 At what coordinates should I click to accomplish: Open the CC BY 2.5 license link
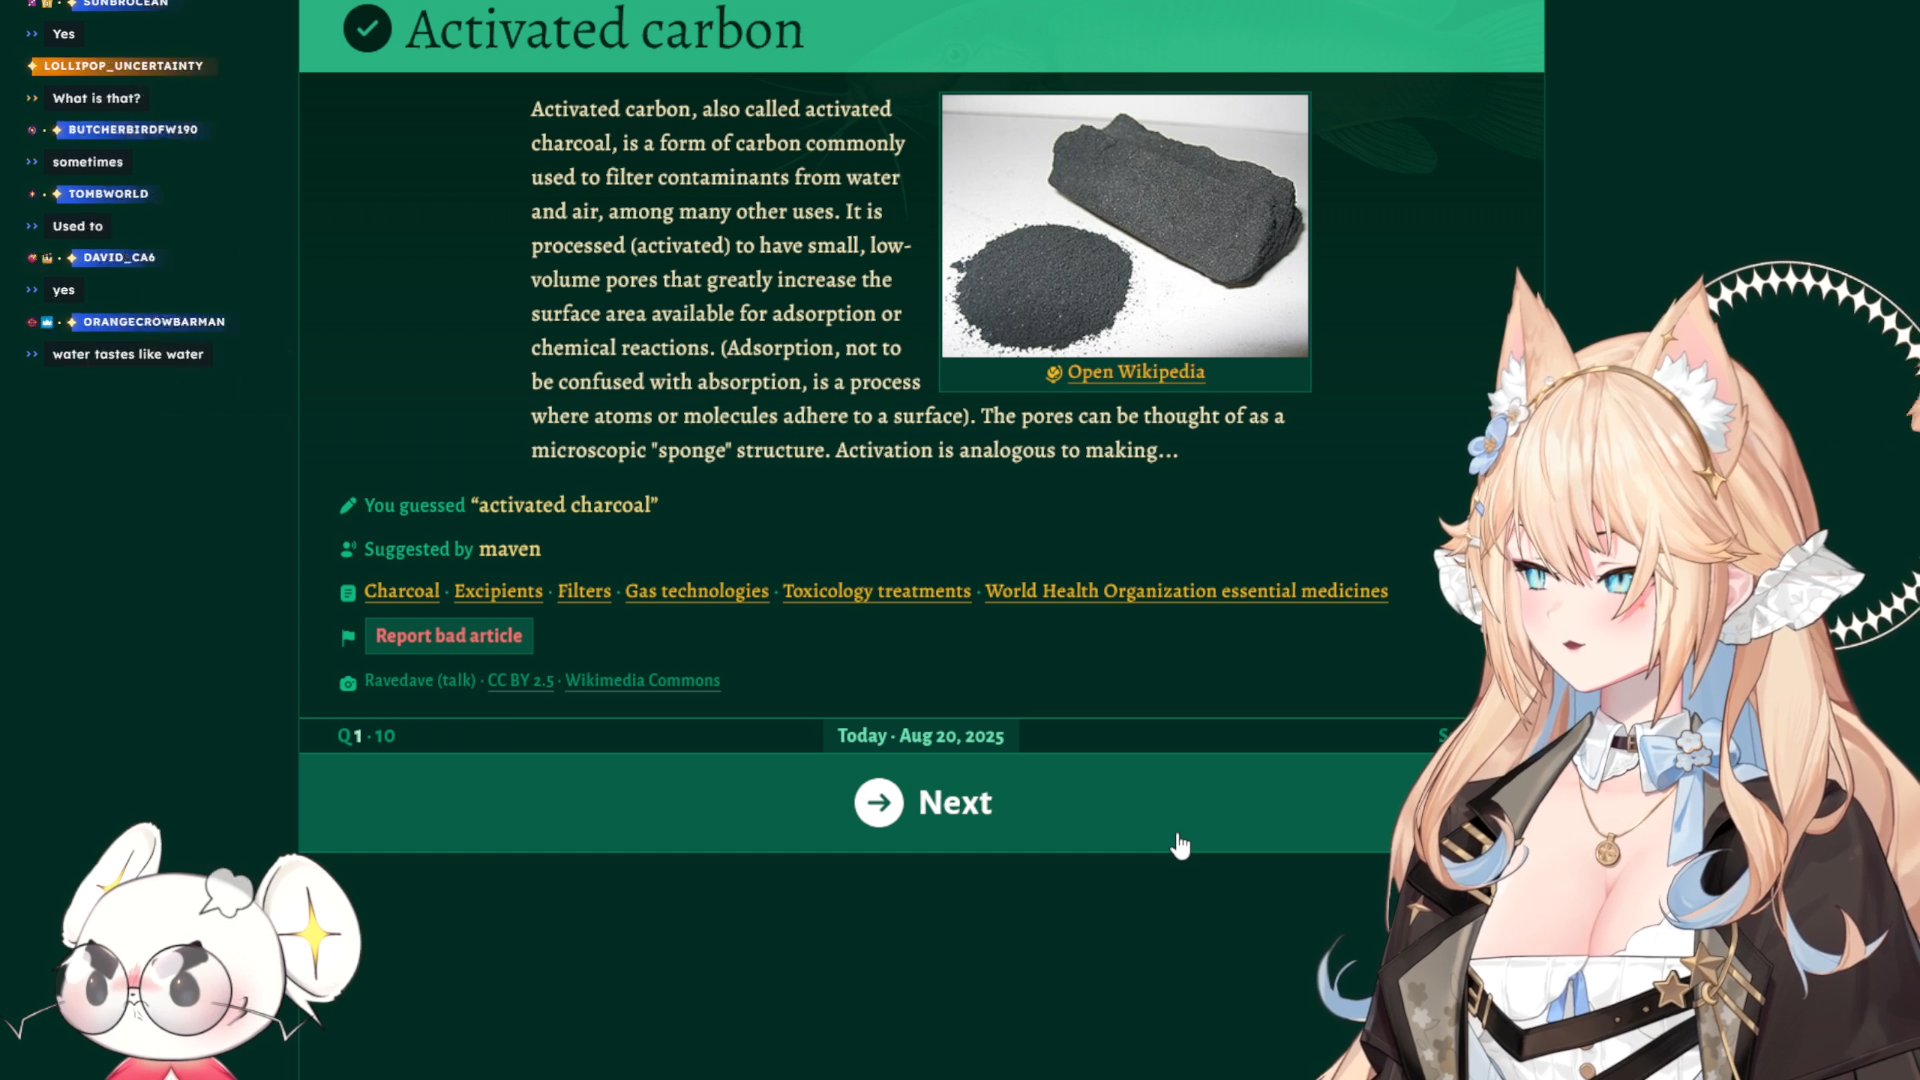coord(520,680)
